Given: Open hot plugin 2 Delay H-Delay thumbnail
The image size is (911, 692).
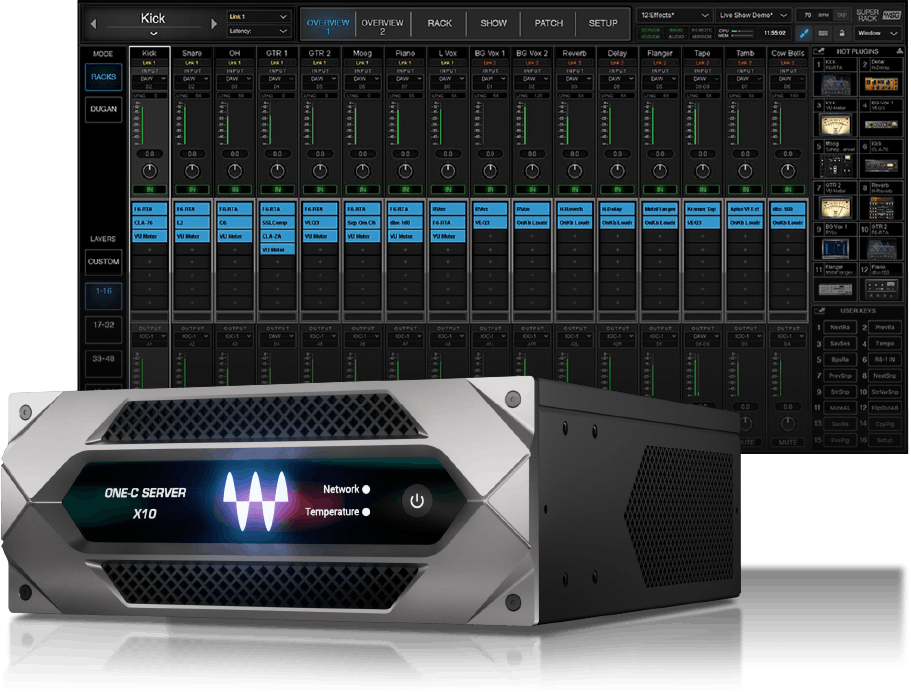Looking at the screenshot, I should tap(881, 85).
